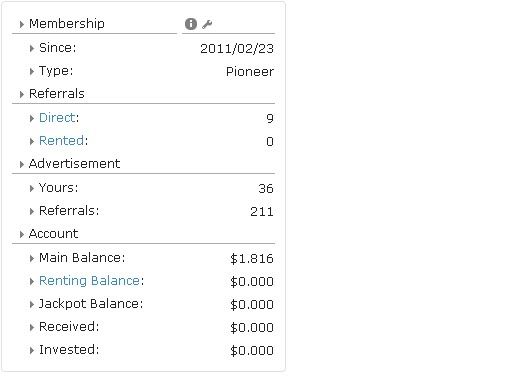Click arrow beside Membership heading
This screenshot has width=512, height=384.
[x=22, y=24]
